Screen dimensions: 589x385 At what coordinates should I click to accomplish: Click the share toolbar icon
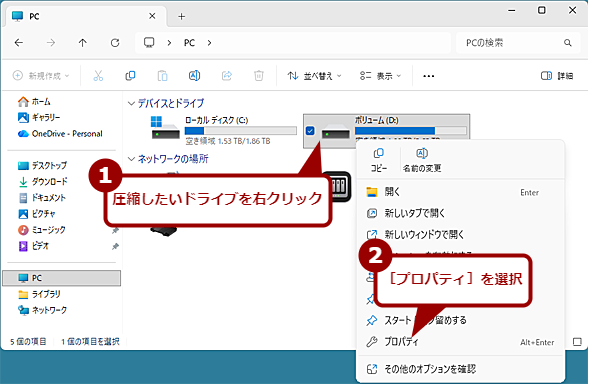227,76
